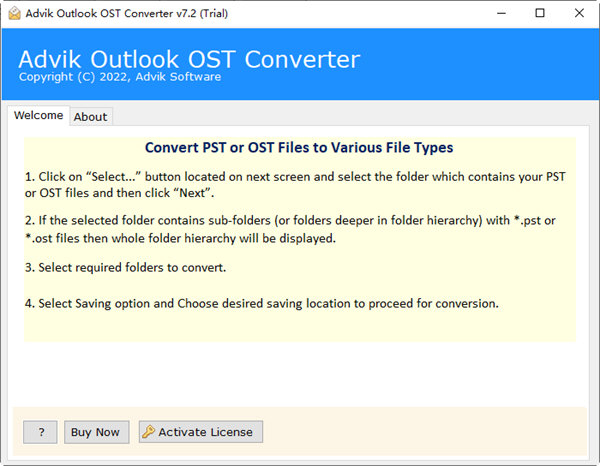Screen dimensions: 600x466
Task: Open help with the question mark button
Action: click(x=40, y=432)
